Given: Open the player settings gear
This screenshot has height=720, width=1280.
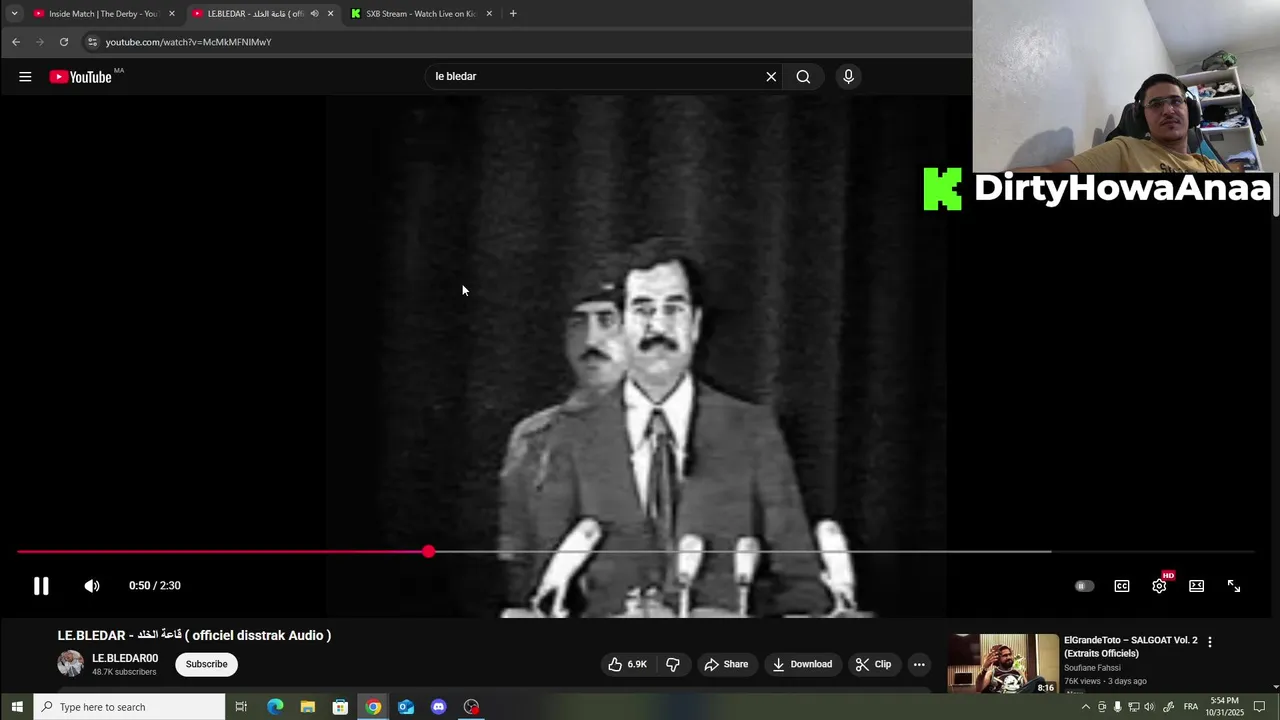Looking at the screenshot, I should [x=1159, y=586].
